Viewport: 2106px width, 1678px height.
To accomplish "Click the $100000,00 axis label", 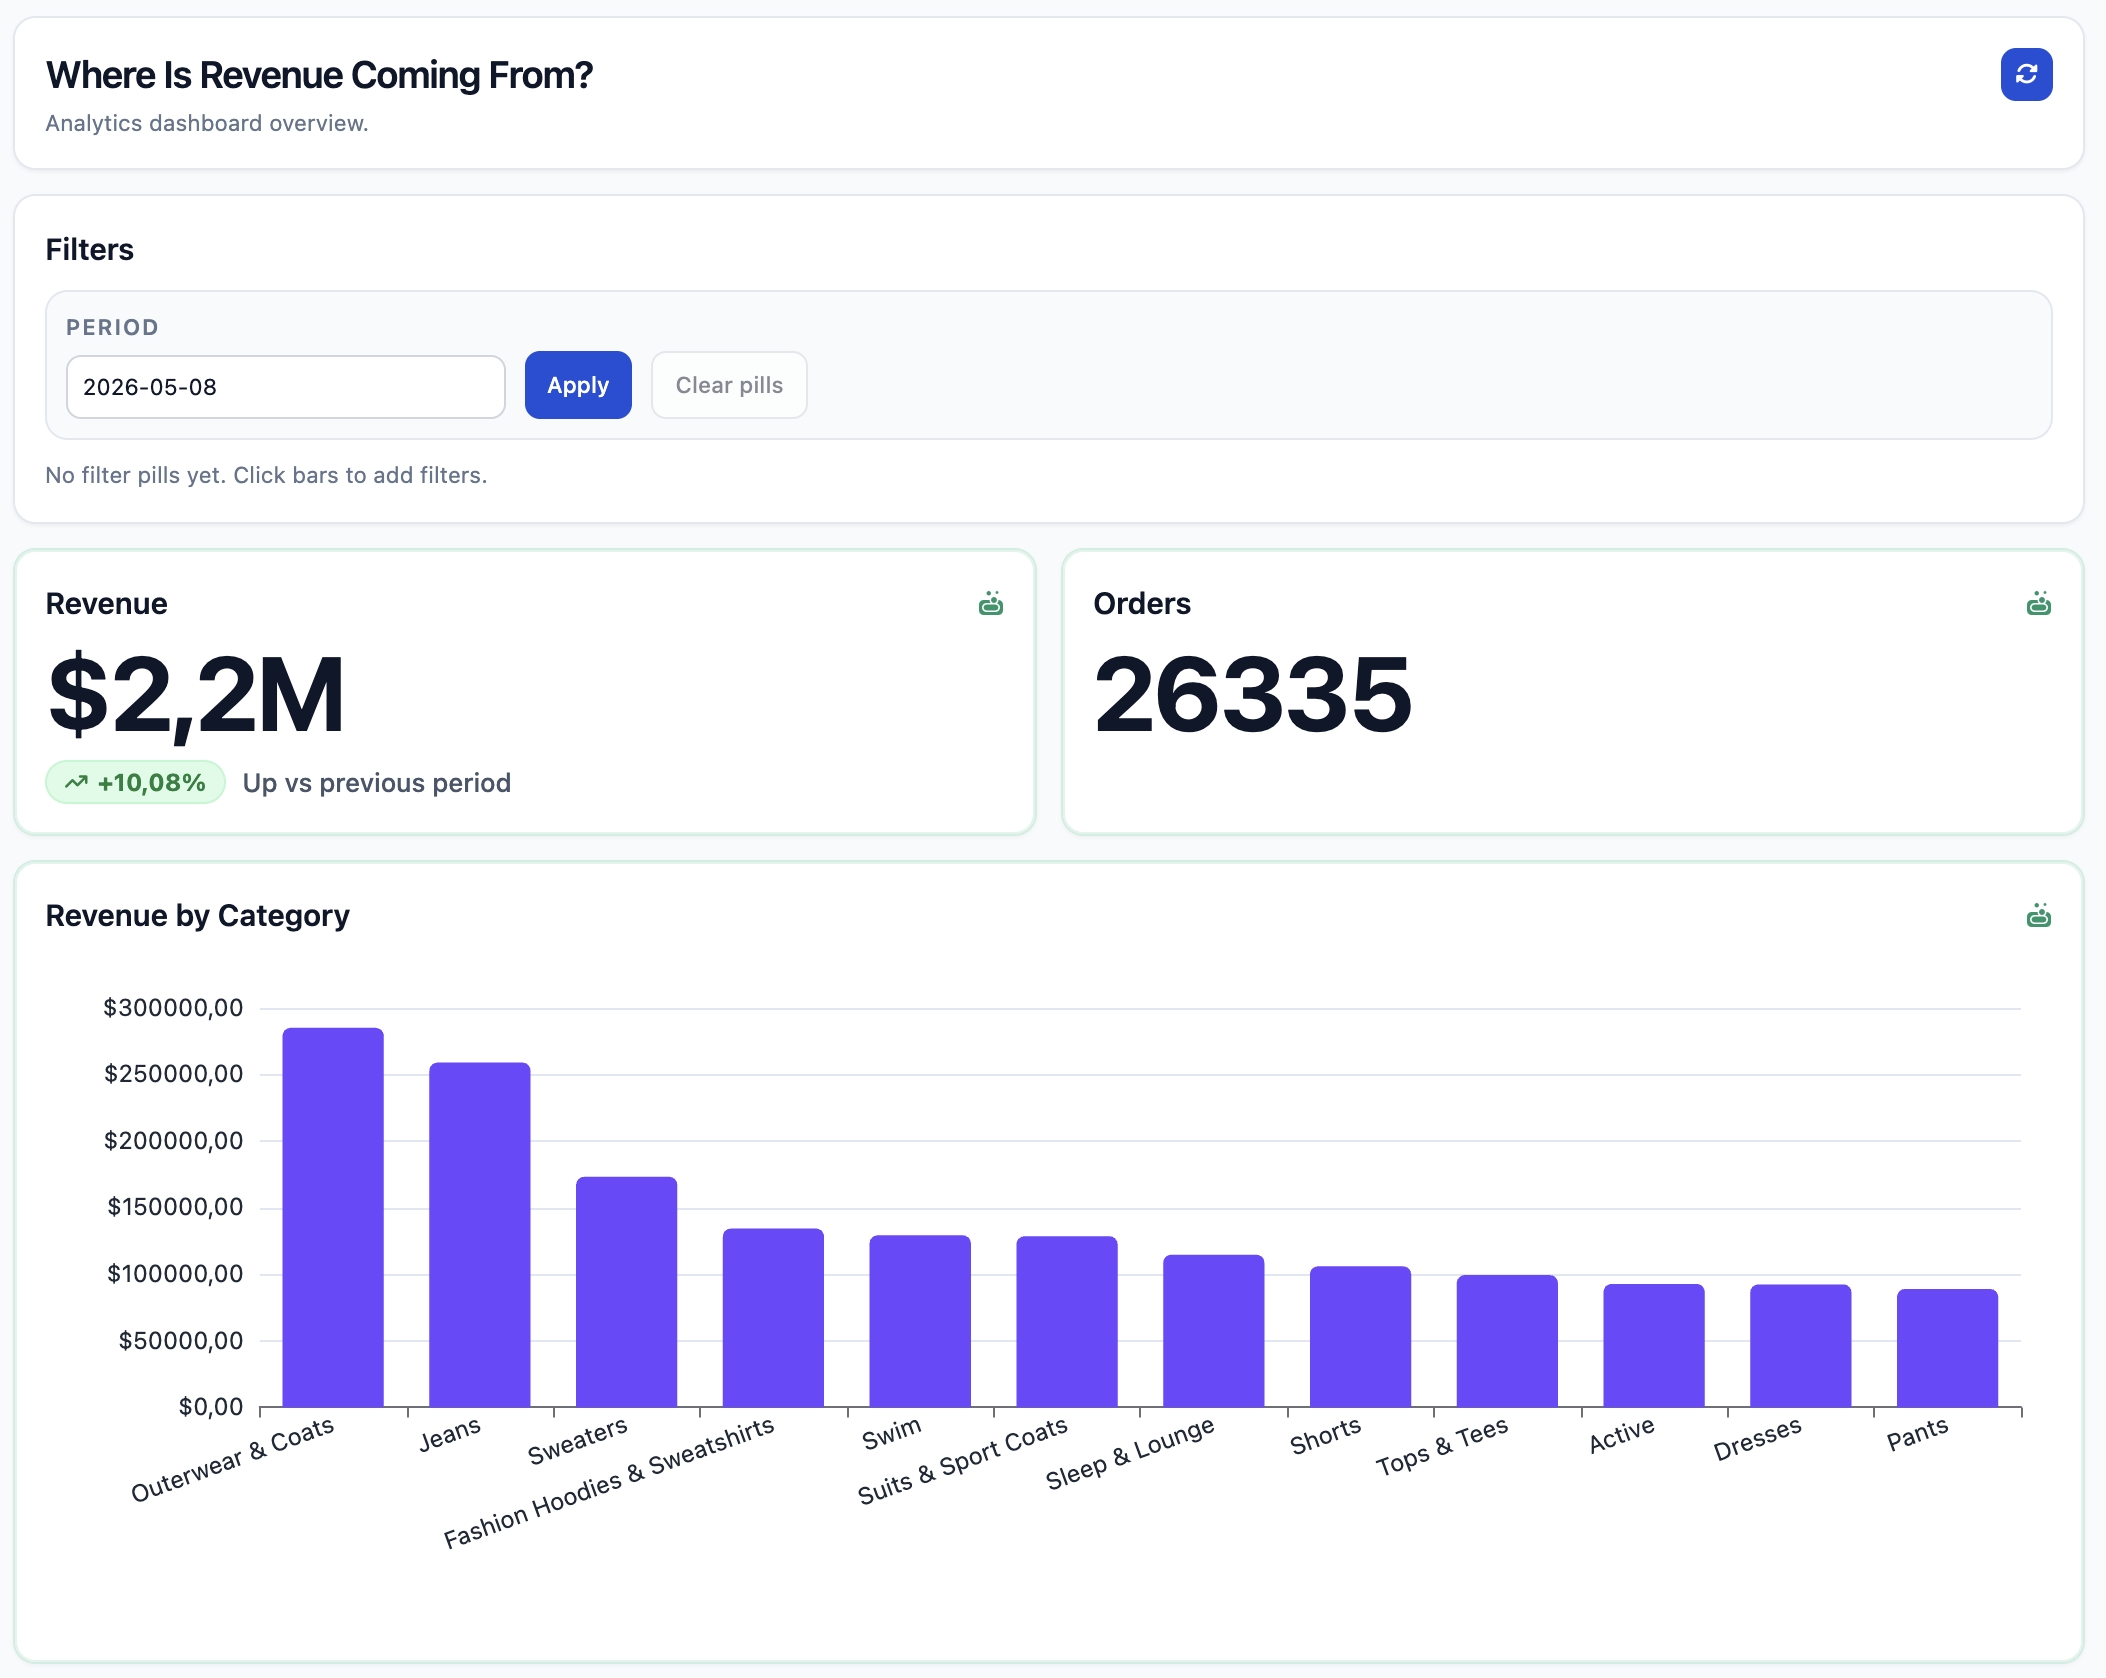I will click(x=175, y=1273).
